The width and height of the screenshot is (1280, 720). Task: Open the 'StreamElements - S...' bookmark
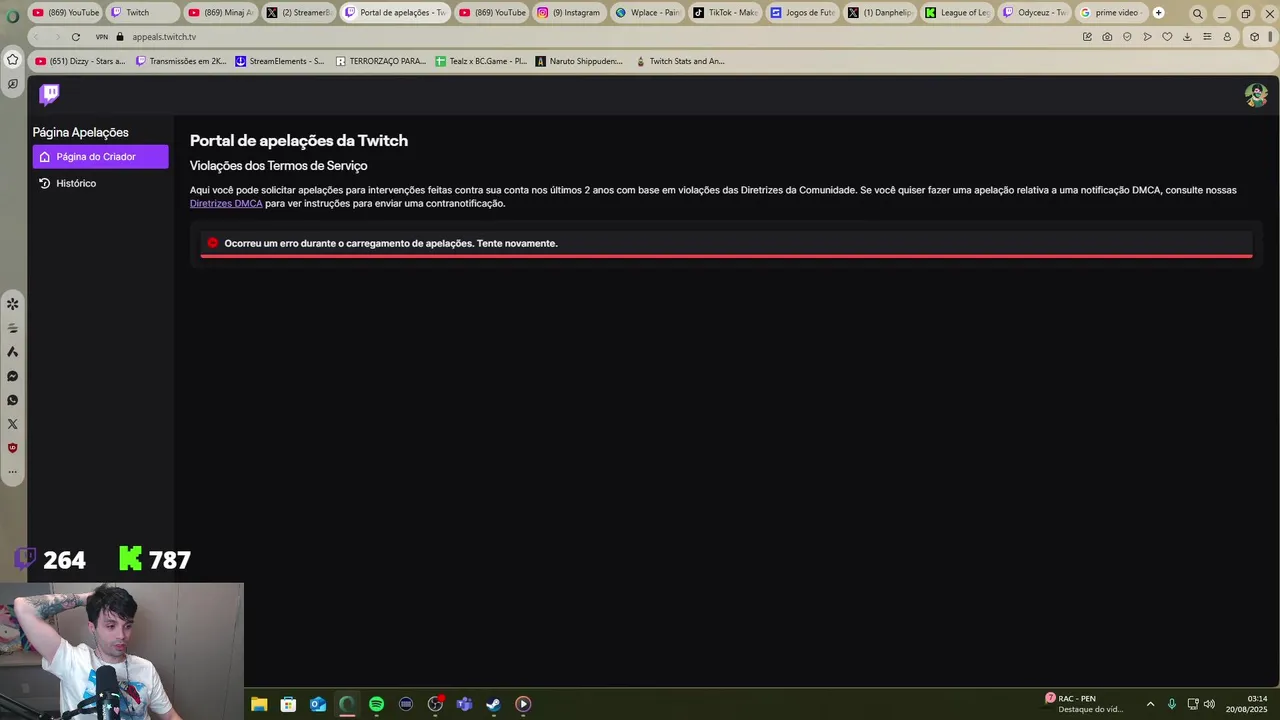tap(280, 61)
